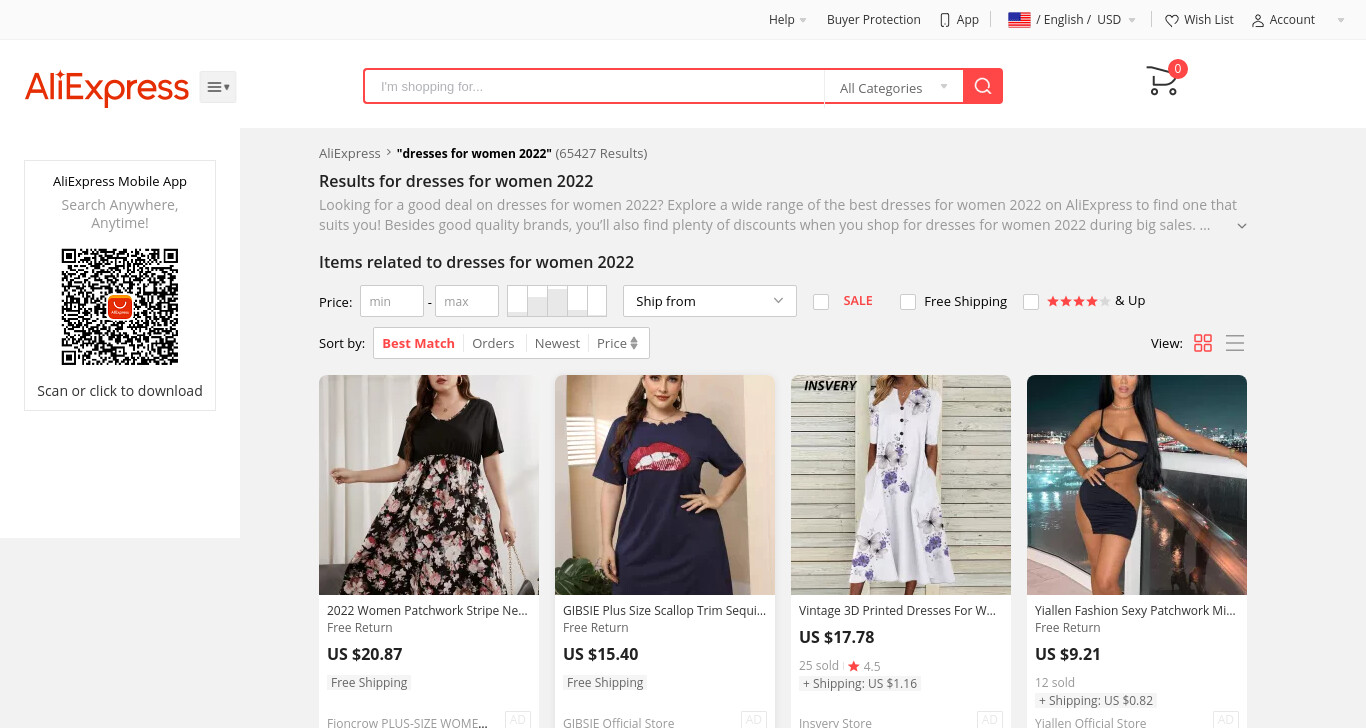Viewport: 1366px width, 728px height.
Task: Click the search input field
Action: coord(594,87)
